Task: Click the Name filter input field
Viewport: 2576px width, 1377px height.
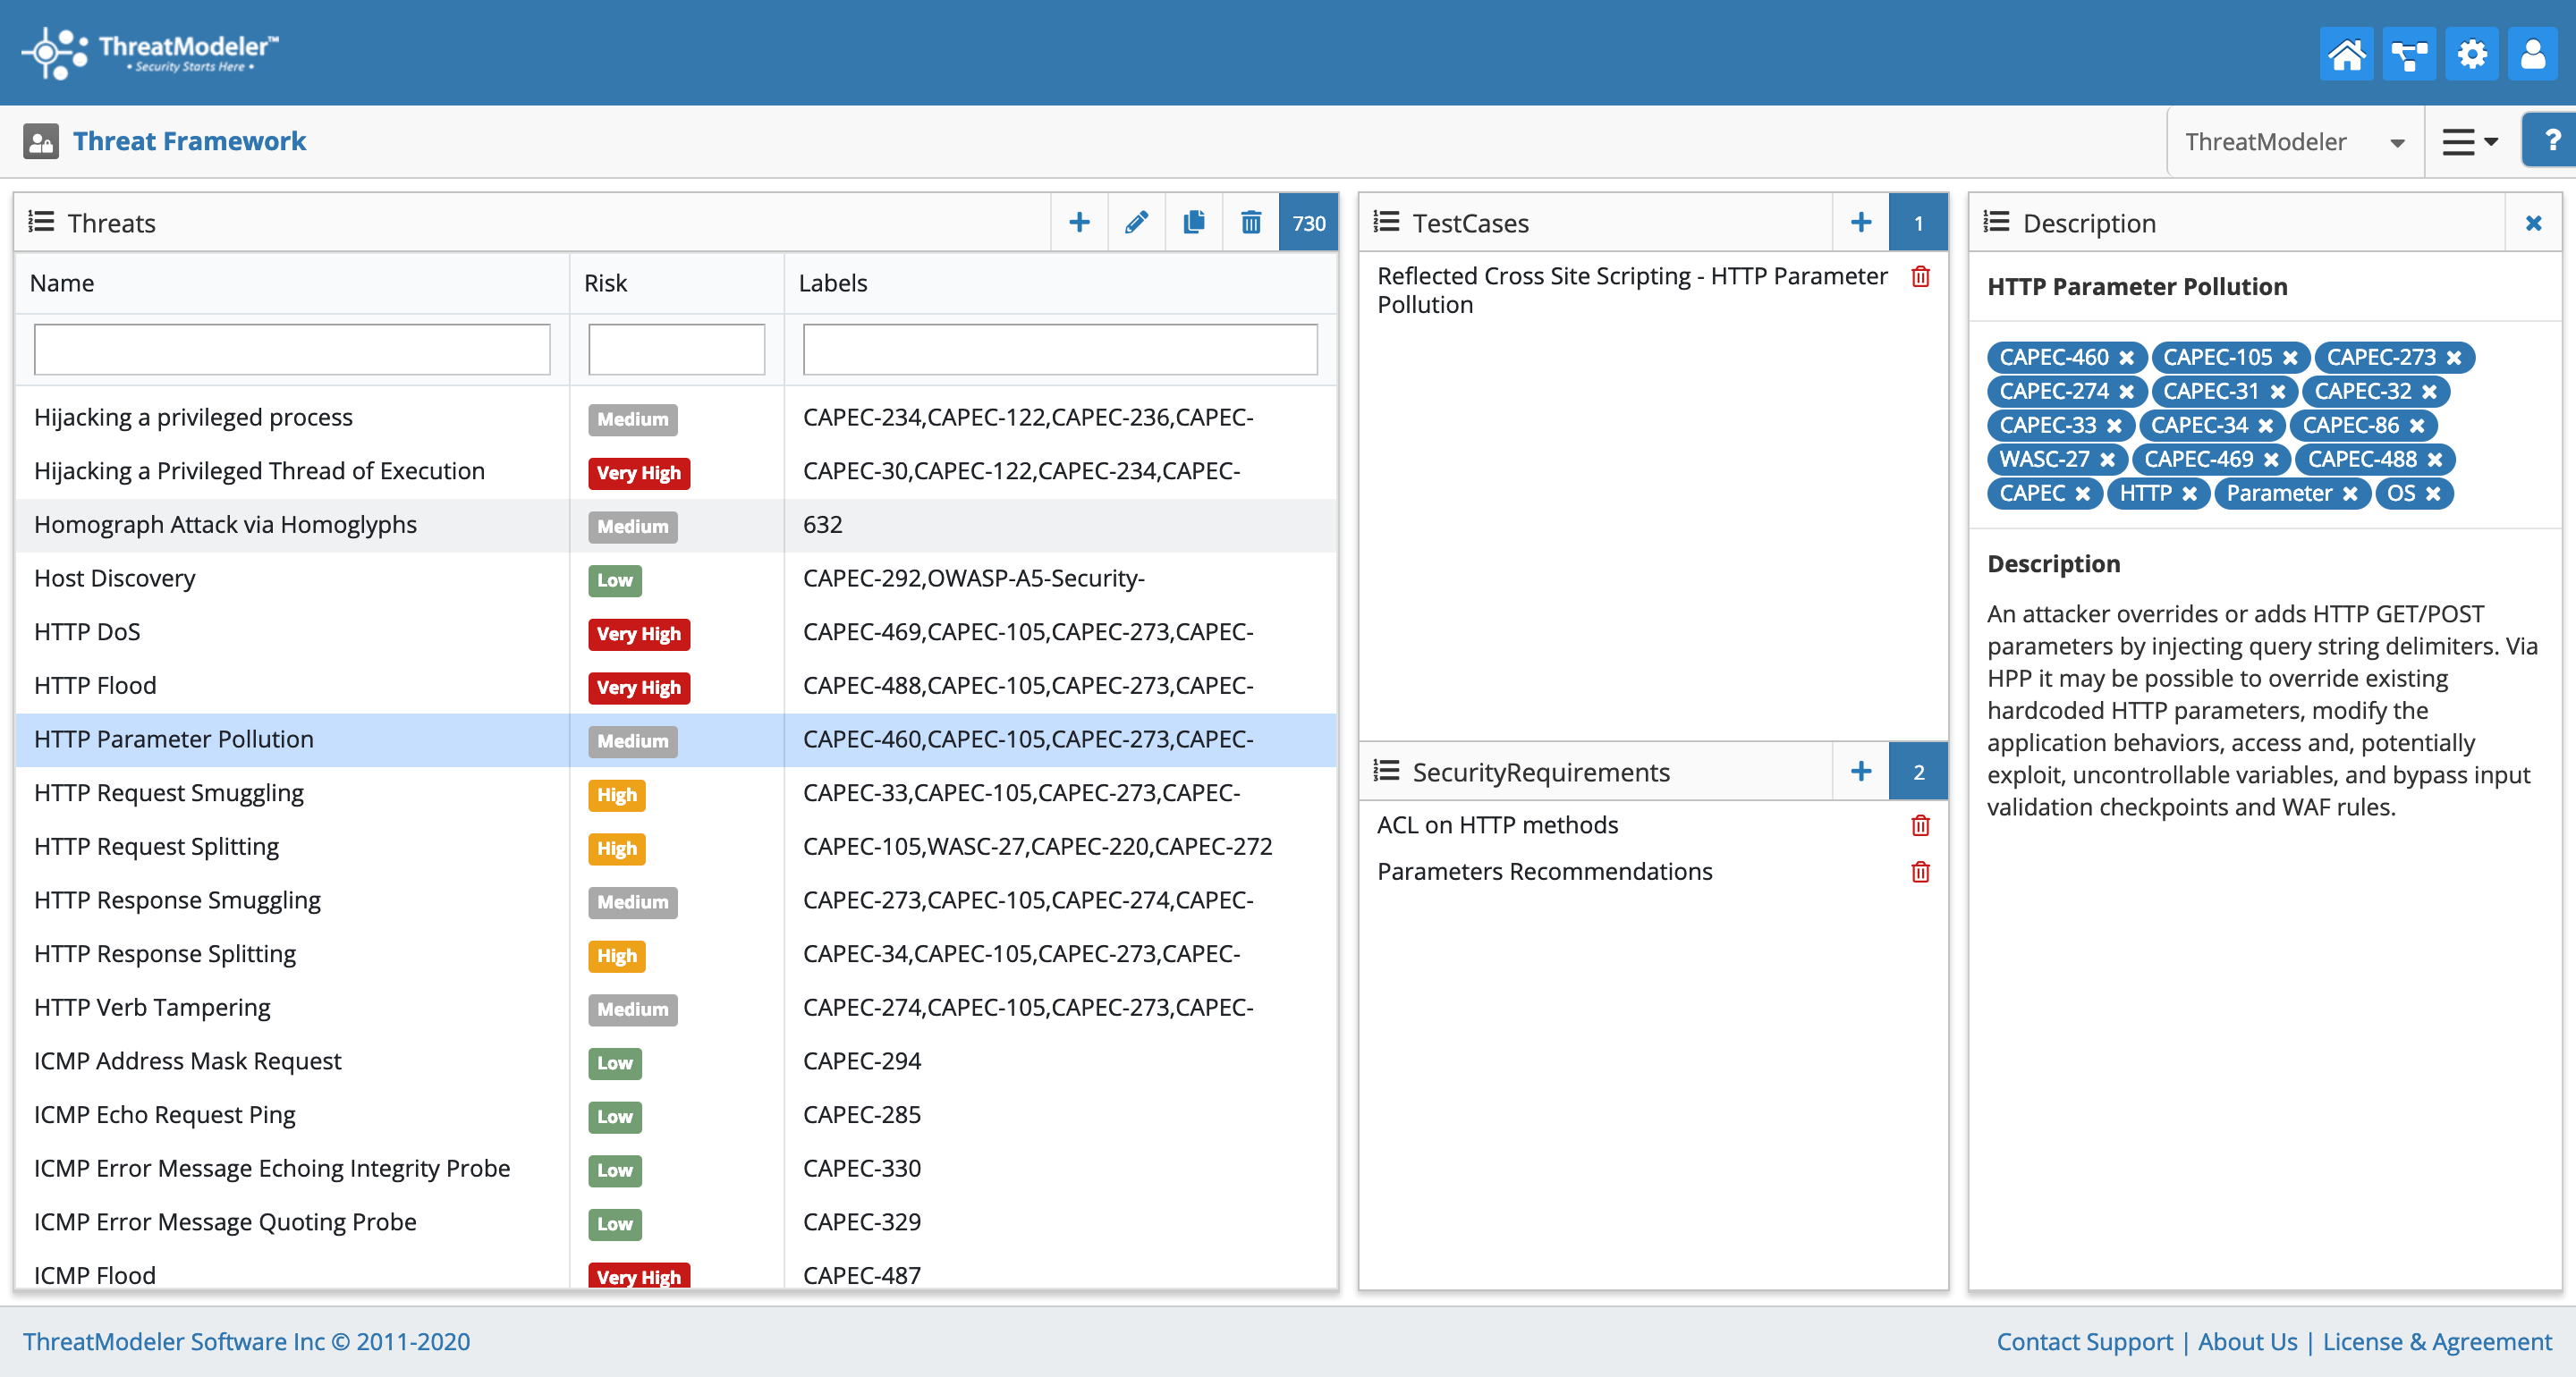Action: click(x=292, y=349)
